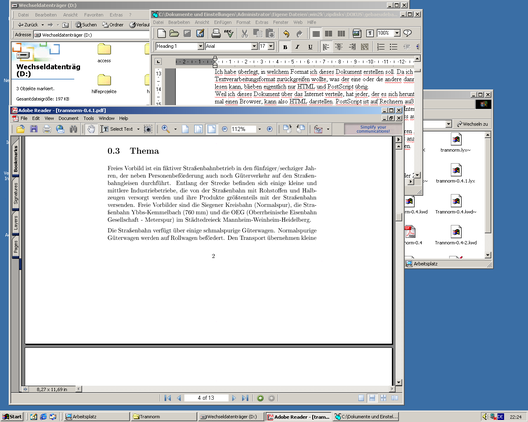Select Continuous page layout in status bar
The image size is (528, 422).
coord(372,398)
